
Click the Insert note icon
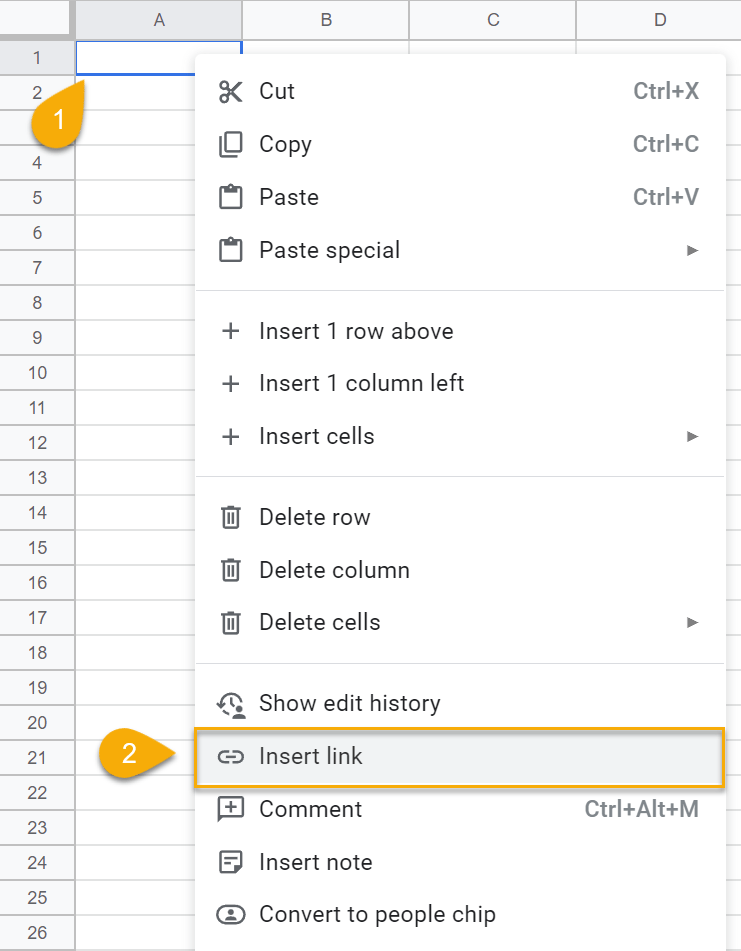[x=231, y=862]
